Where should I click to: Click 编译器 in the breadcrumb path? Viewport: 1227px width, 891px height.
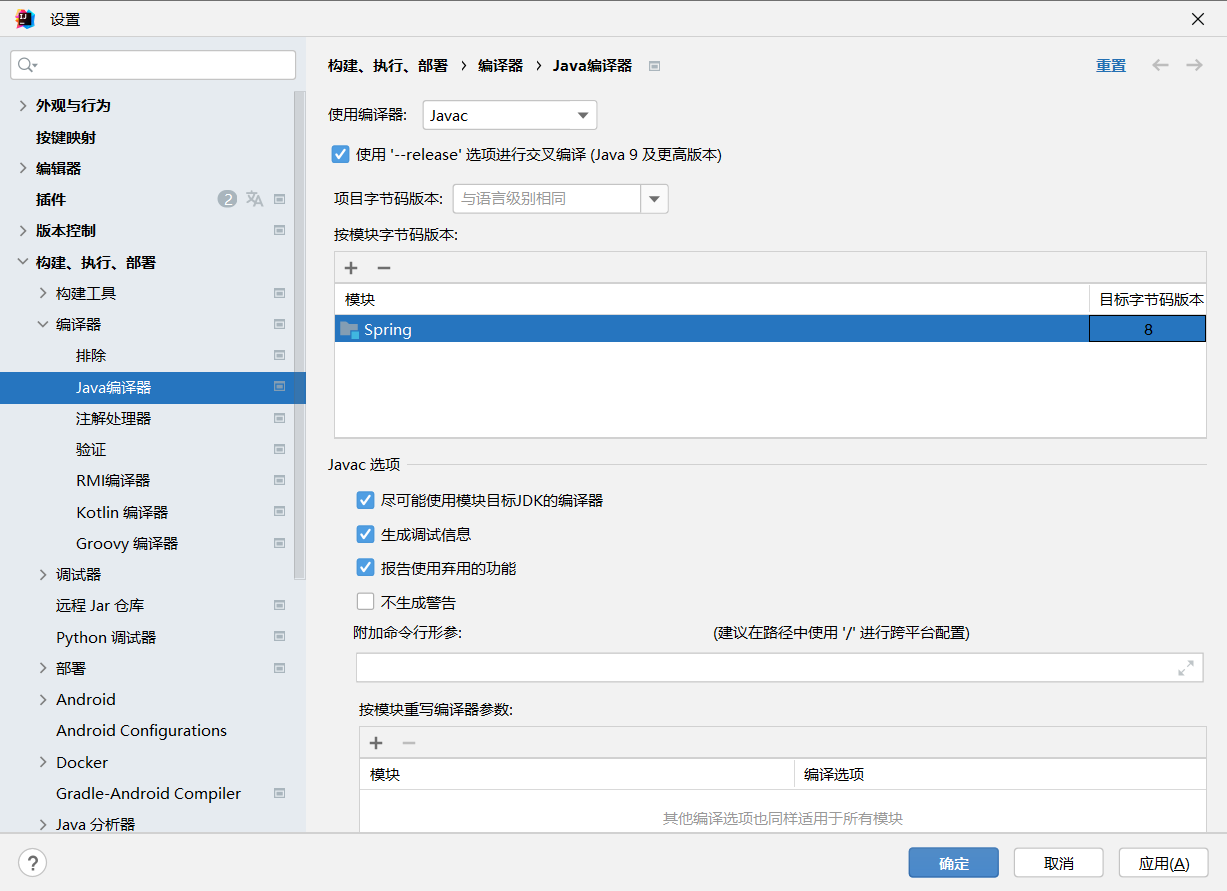[x=500, y=65]
